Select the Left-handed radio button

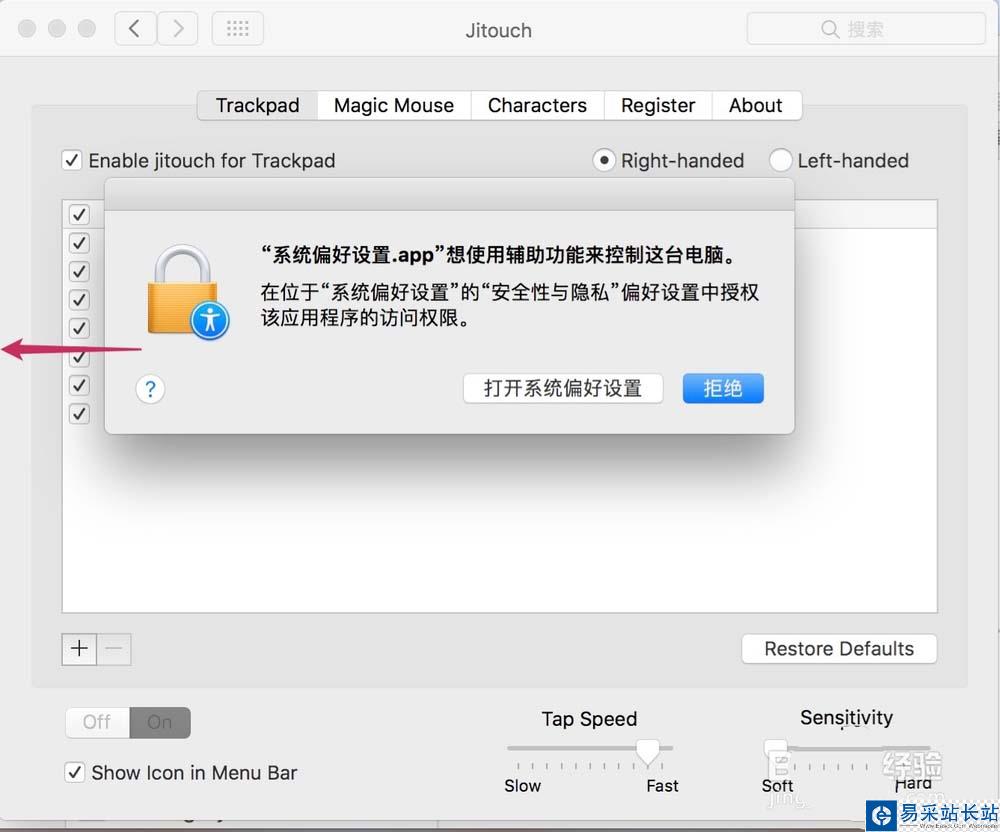(x=781, y=160)
